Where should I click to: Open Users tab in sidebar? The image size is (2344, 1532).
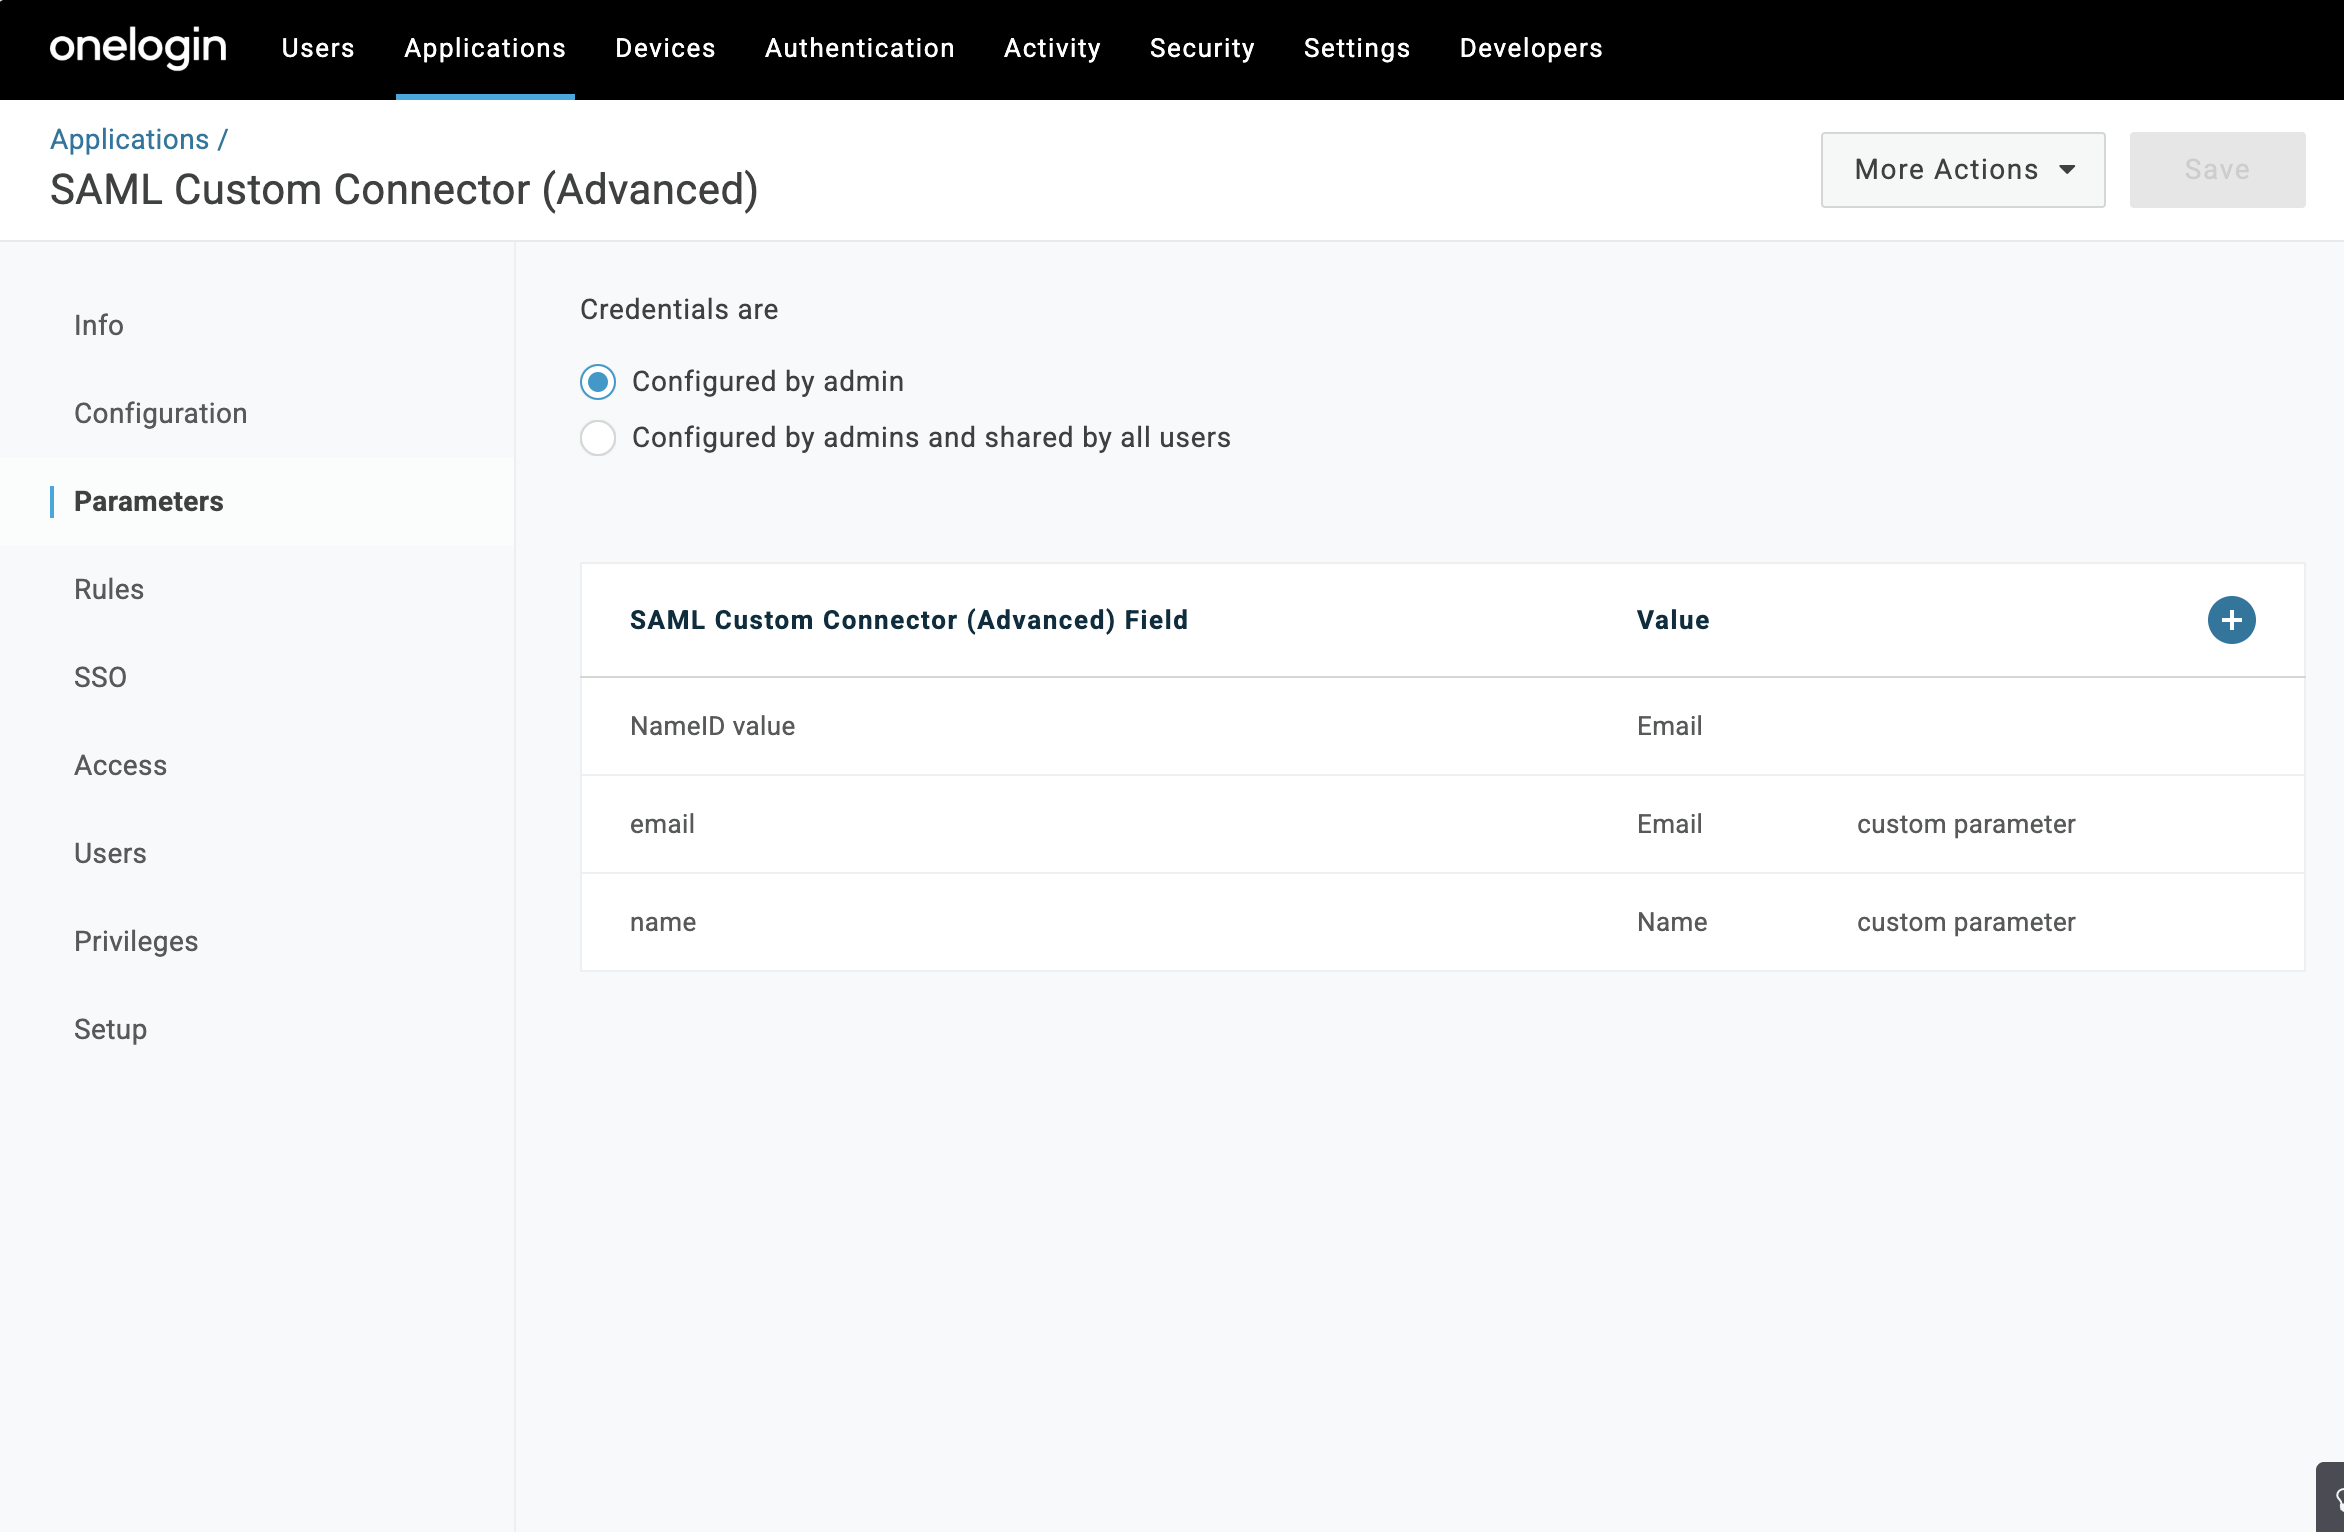click(110, 853)
